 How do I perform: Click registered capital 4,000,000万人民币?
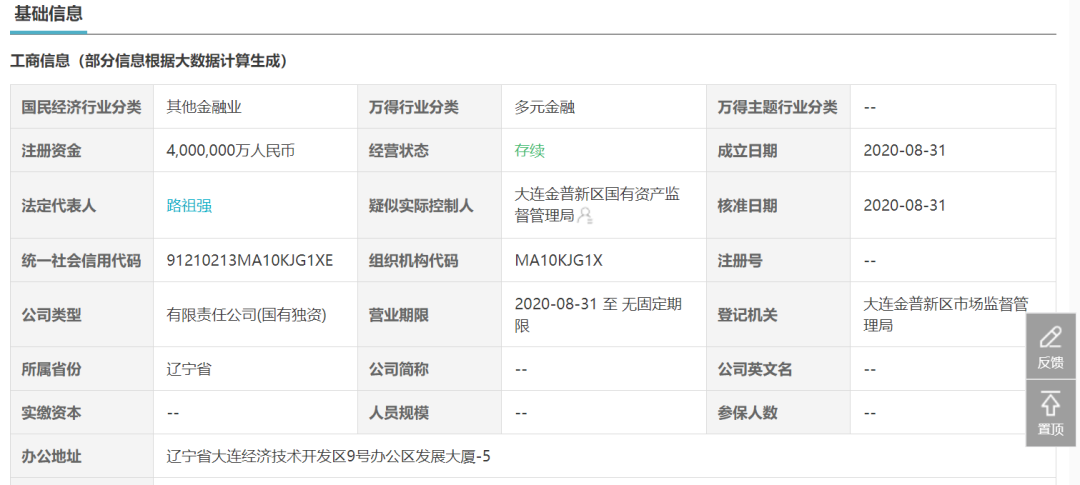(230, 151)
